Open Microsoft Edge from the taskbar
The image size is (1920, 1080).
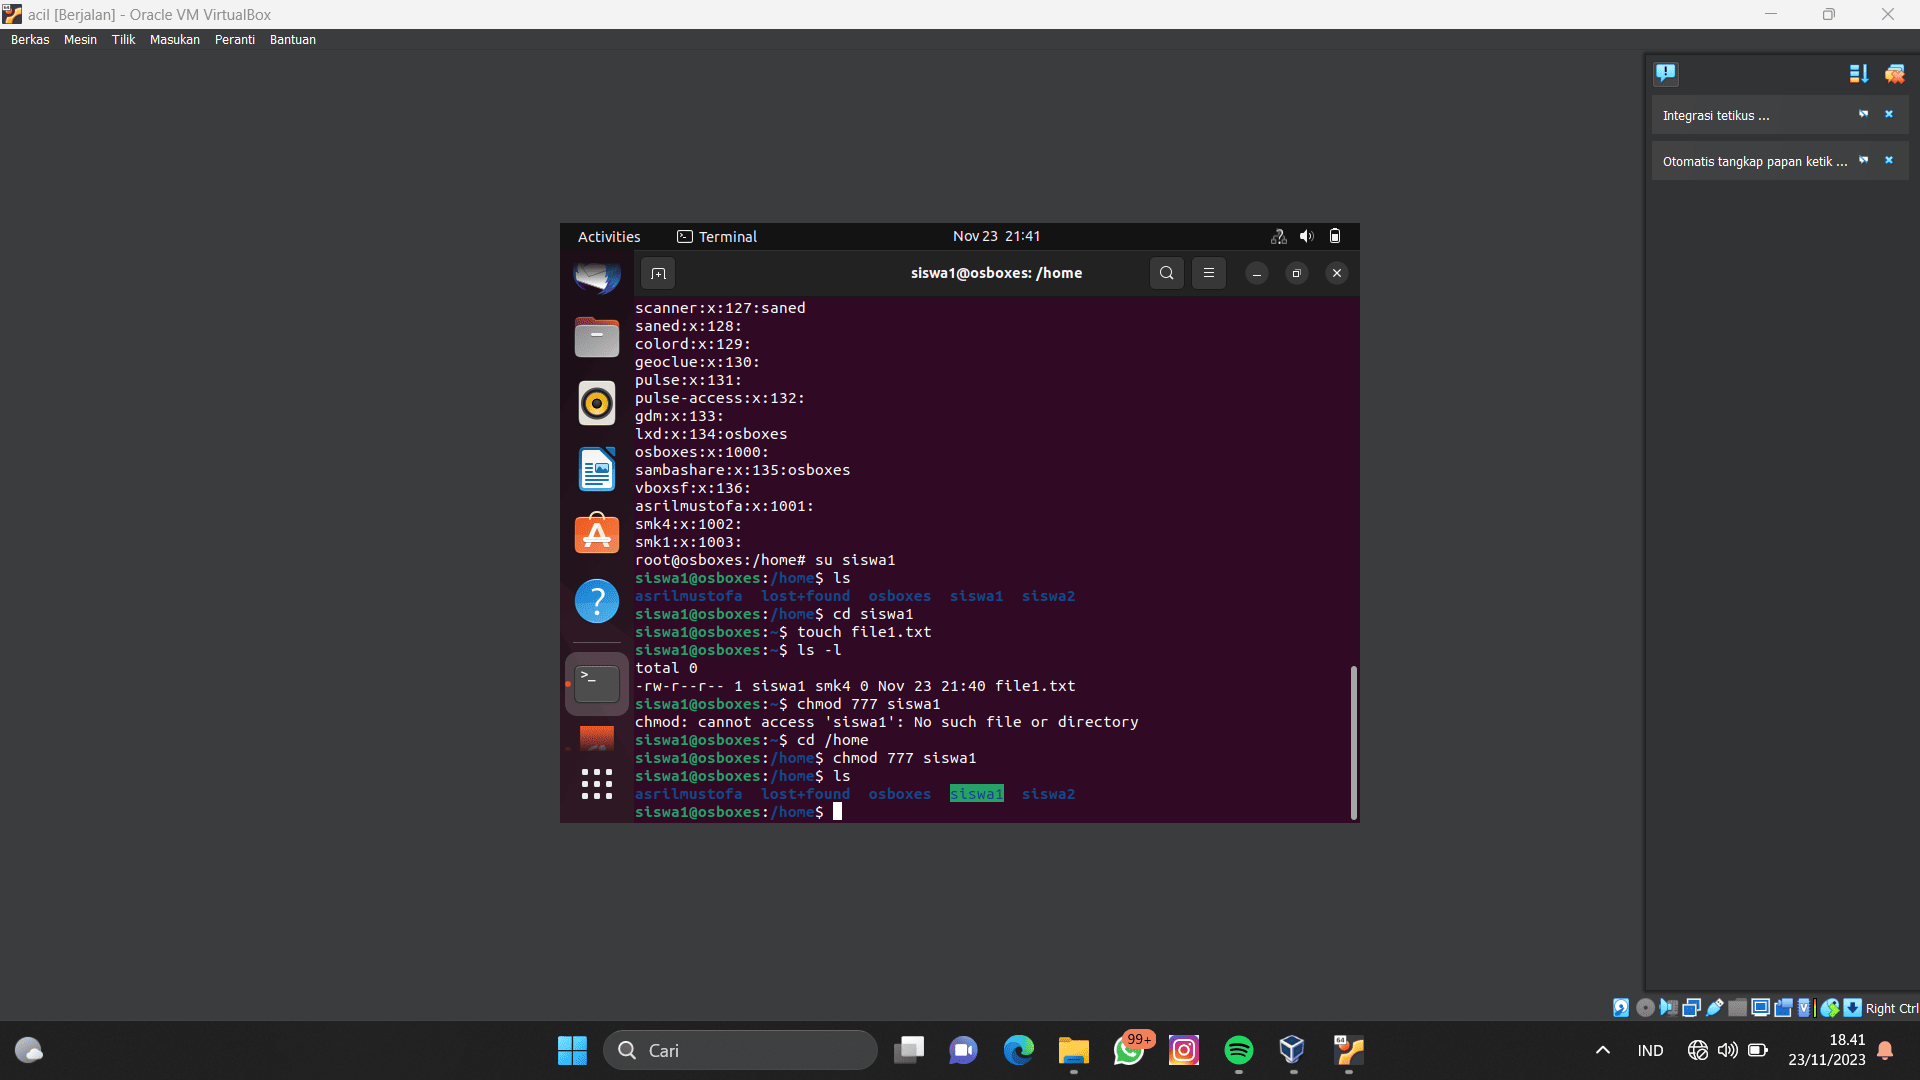pyautogui.click(x=1019, y=1050)
